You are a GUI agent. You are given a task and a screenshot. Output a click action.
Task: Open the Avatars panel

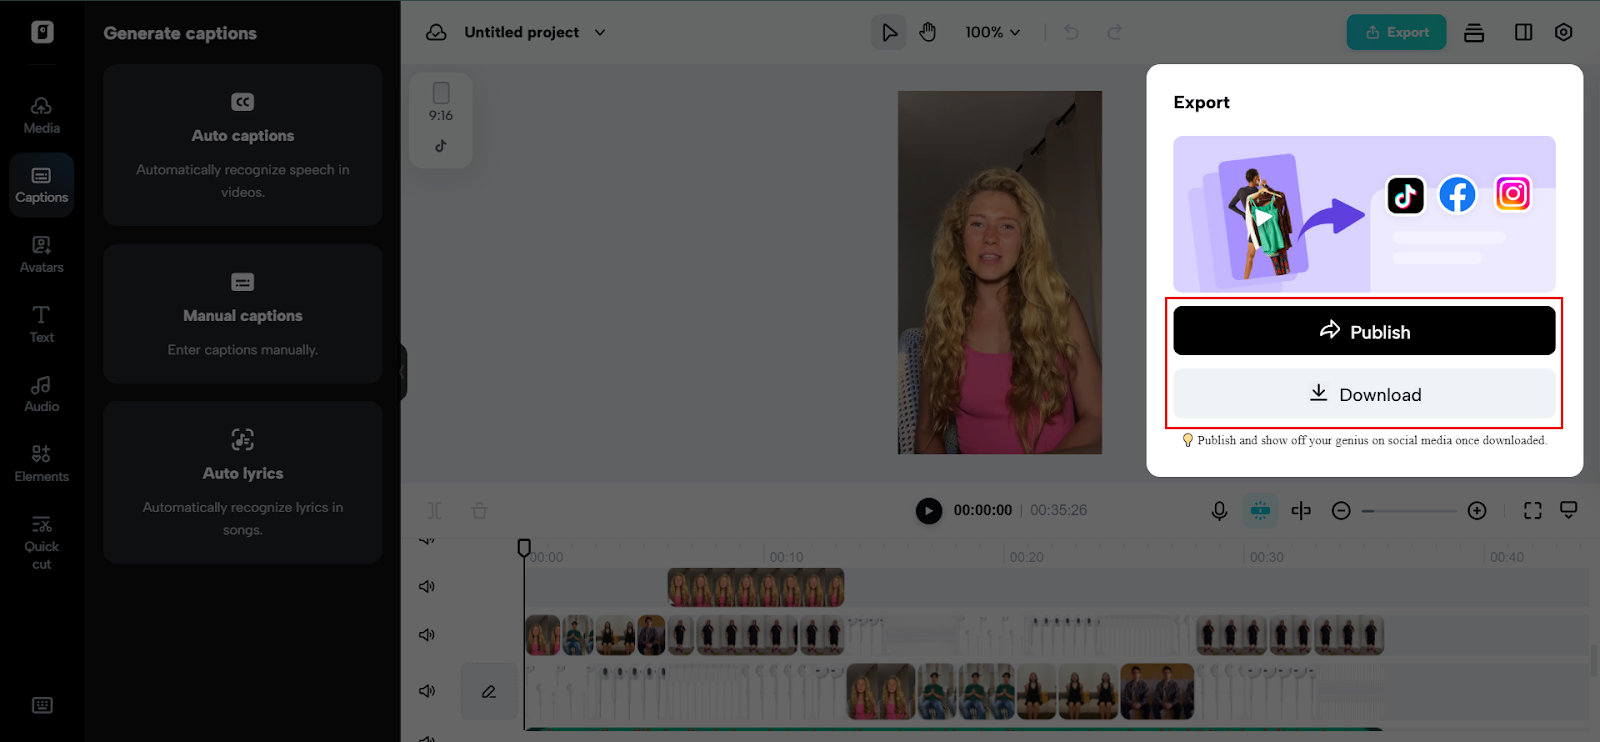pyautogui.click(x=41, y=255)
